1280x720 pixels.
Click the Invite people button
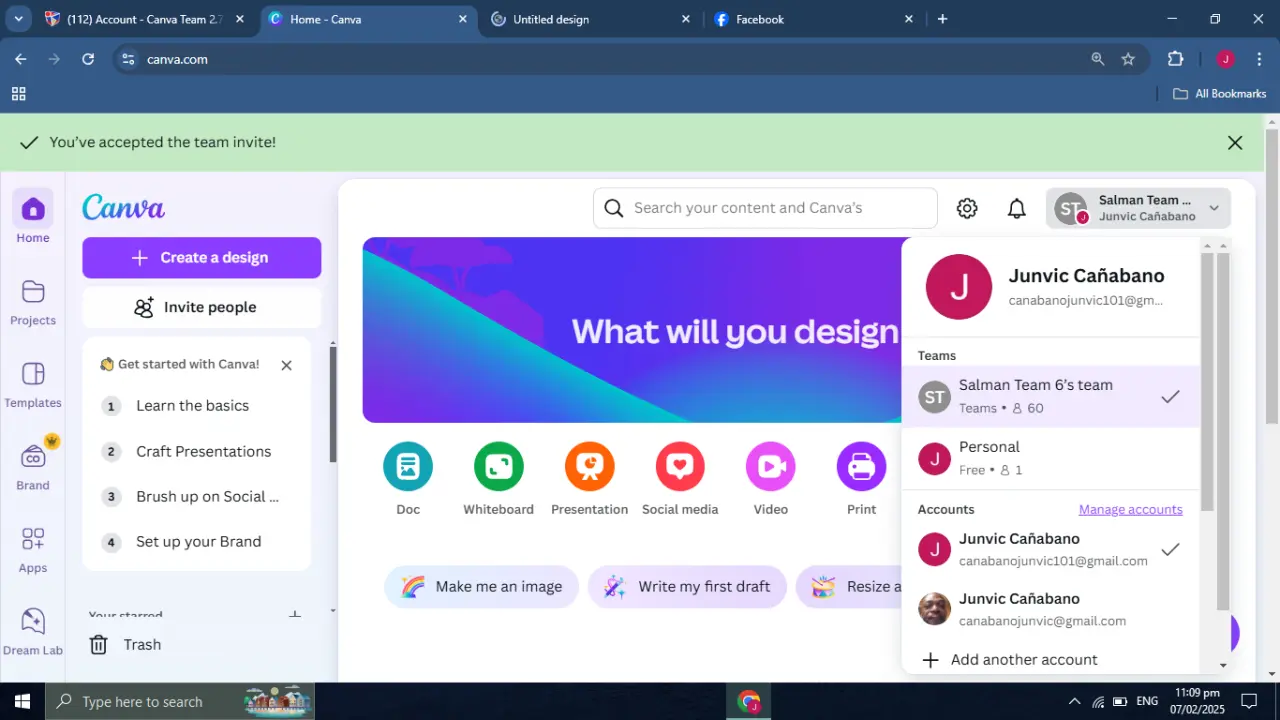click(202, 307)
